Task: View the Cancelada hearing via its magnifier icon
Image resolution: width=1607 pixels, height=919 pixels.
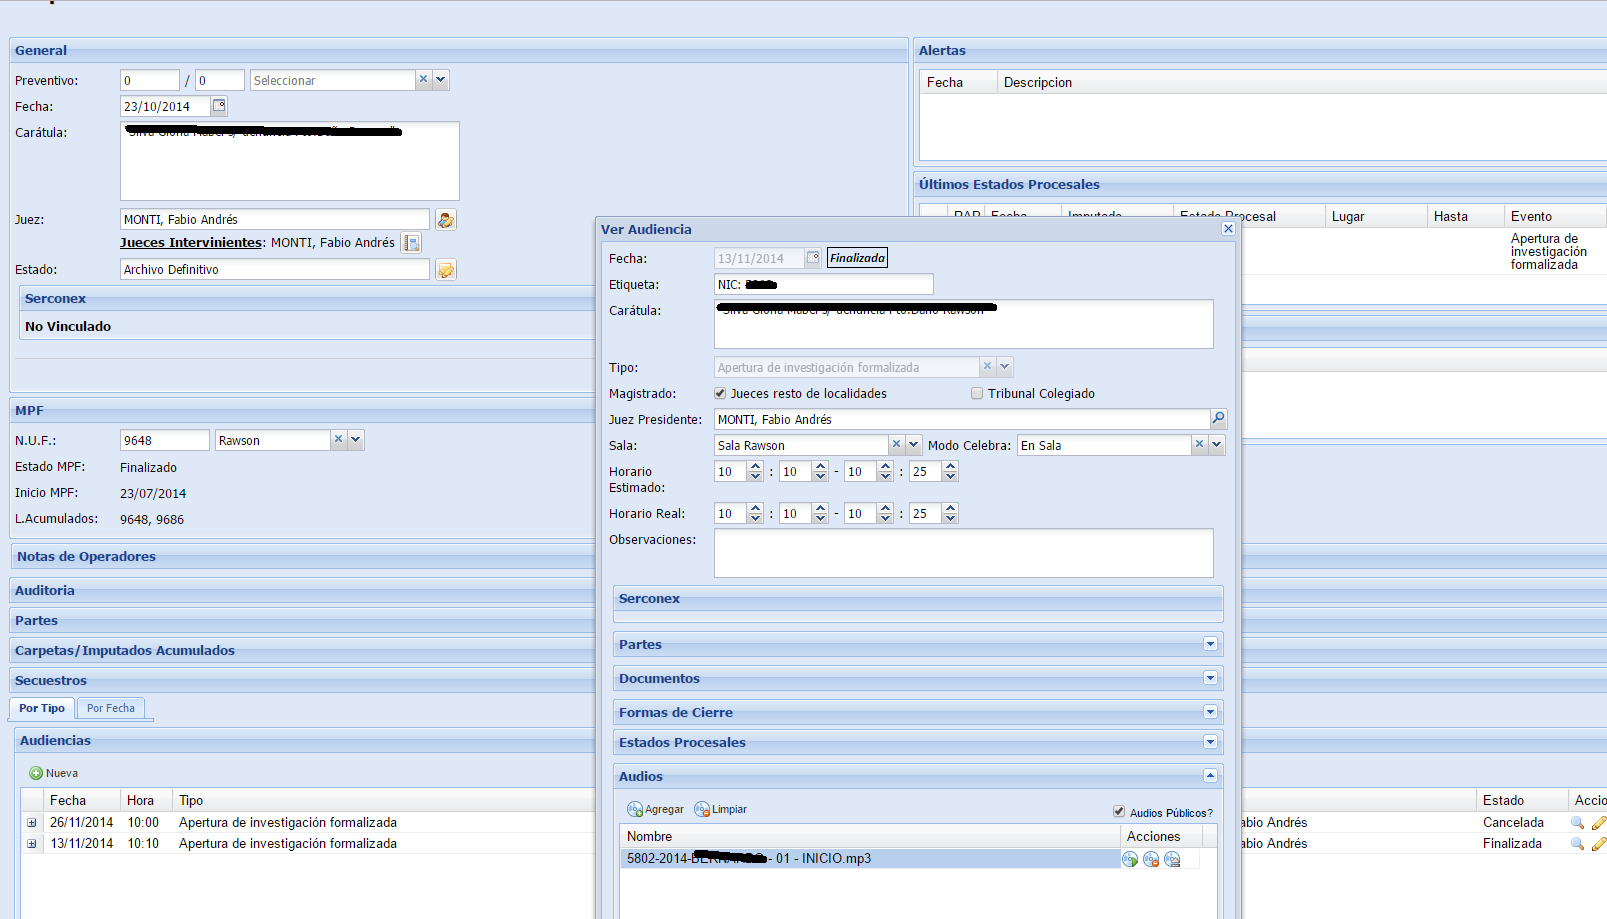Action: point(1577,823)
